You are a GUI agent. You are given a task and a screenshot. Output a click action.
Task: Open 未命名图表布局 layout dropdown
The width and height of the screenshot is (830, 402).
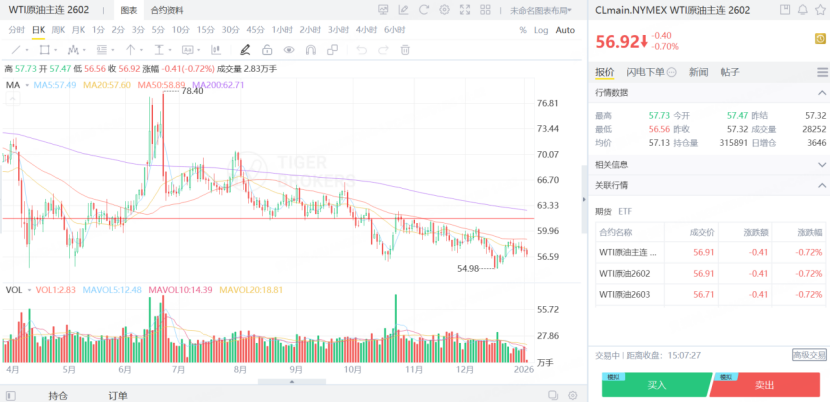(540, 10)
